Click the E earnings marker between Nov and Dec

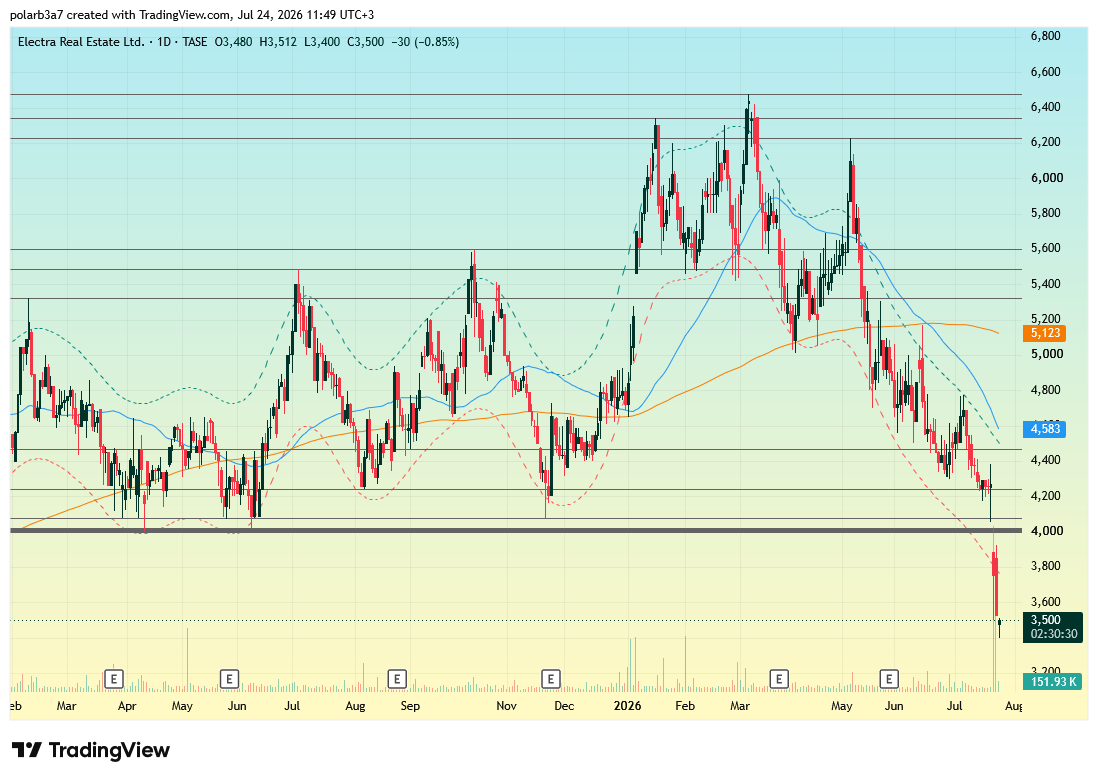point(550,678)
